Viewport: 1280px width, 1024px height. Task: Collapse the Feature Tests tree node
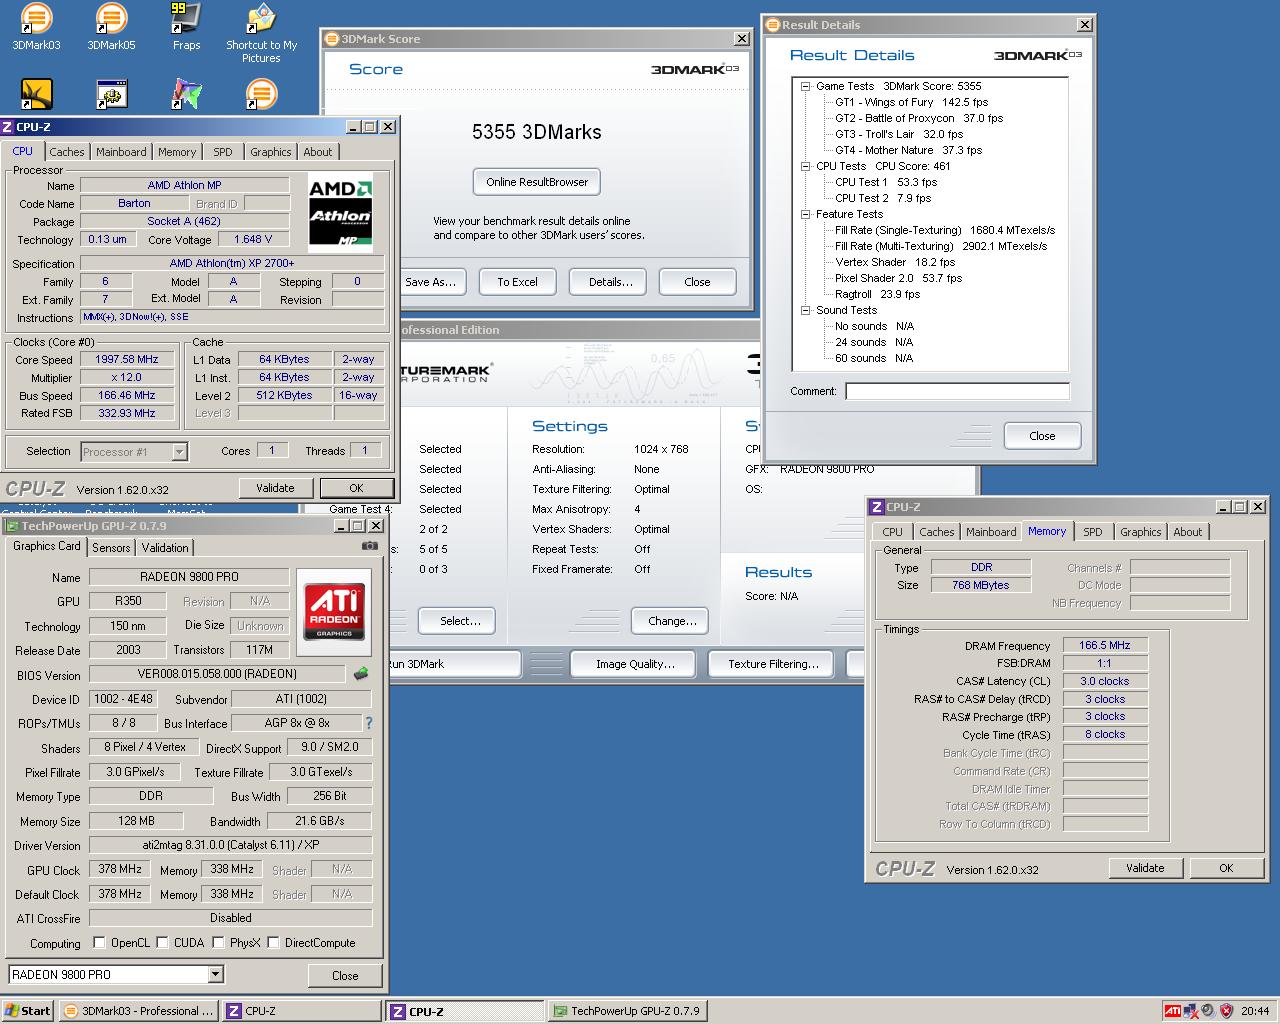tap(805, 214)
